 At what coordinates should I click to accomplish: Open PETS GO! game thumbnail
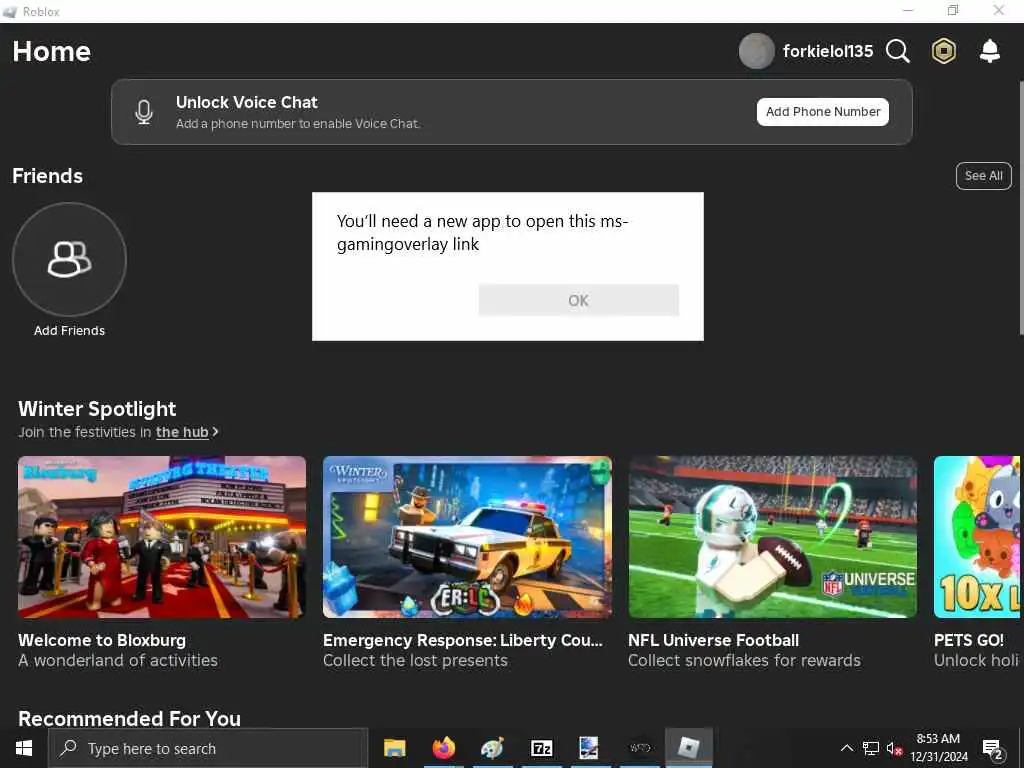click(x=977, y=537)
